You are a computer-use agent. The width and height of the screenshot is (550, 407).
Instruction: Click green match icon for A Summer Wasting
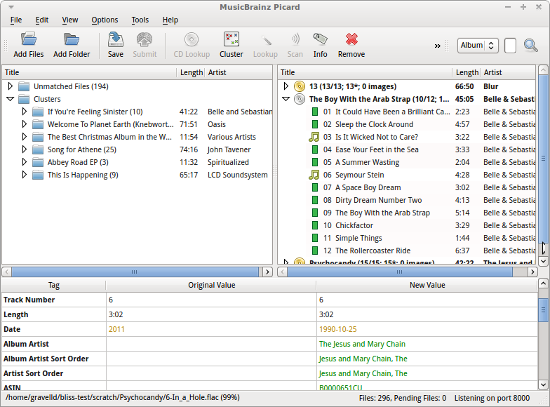pos(315,162)
